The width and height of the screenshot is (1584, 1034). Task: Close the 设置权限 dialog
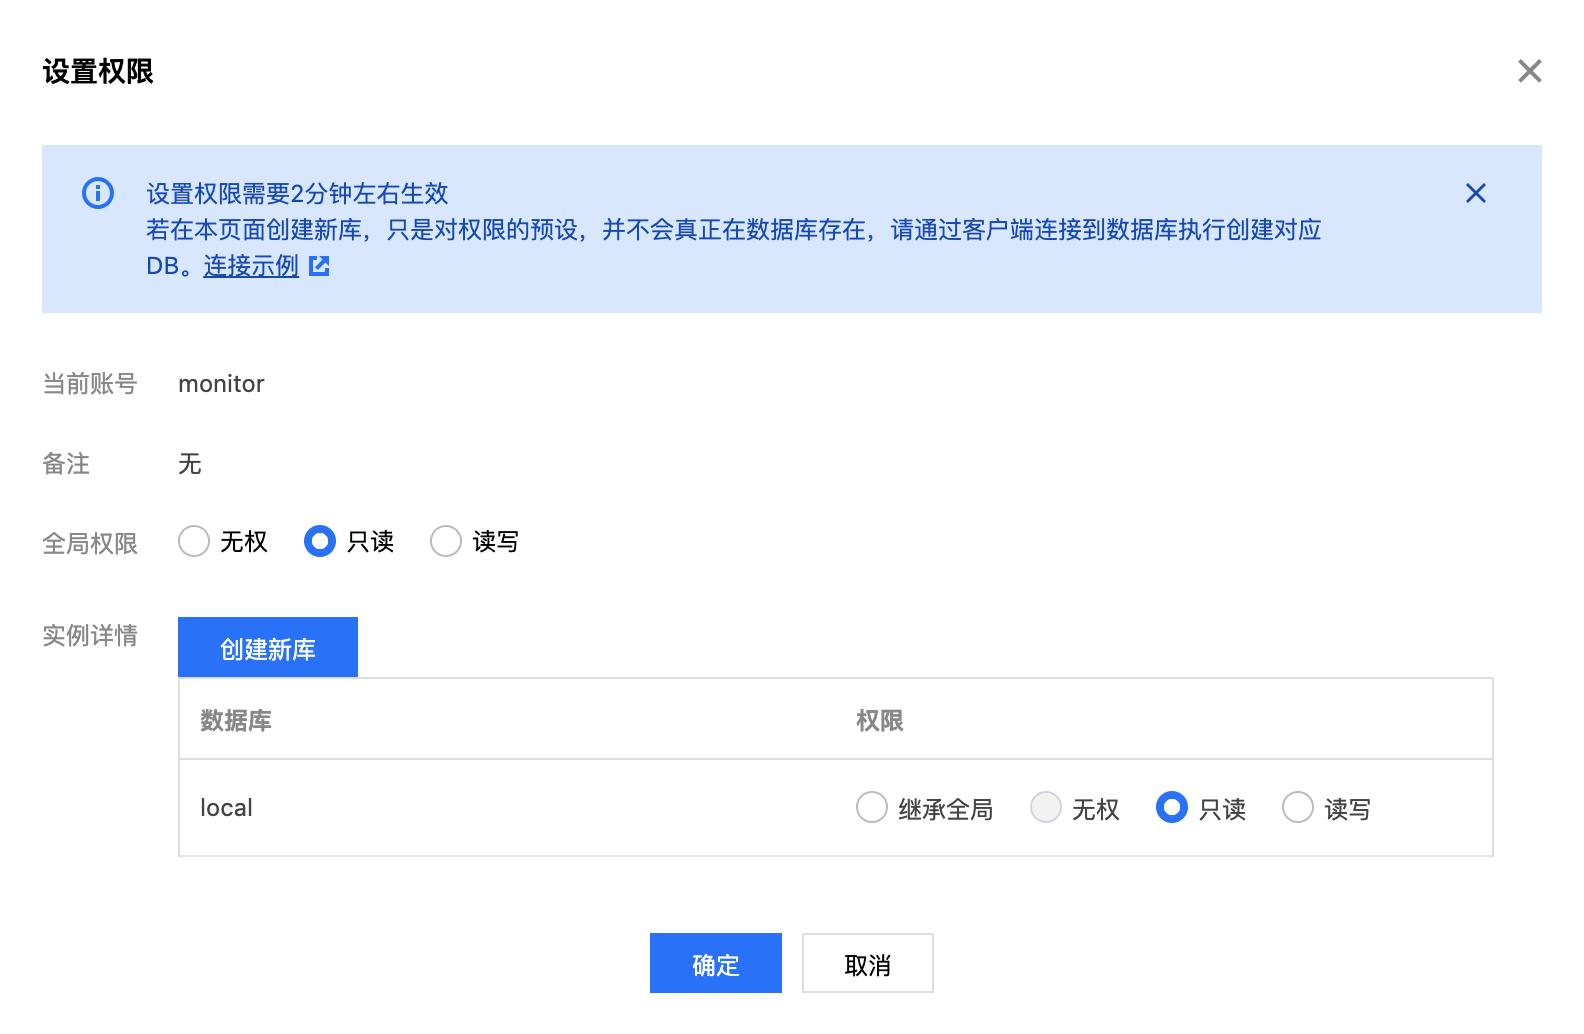pos(1529,71)
